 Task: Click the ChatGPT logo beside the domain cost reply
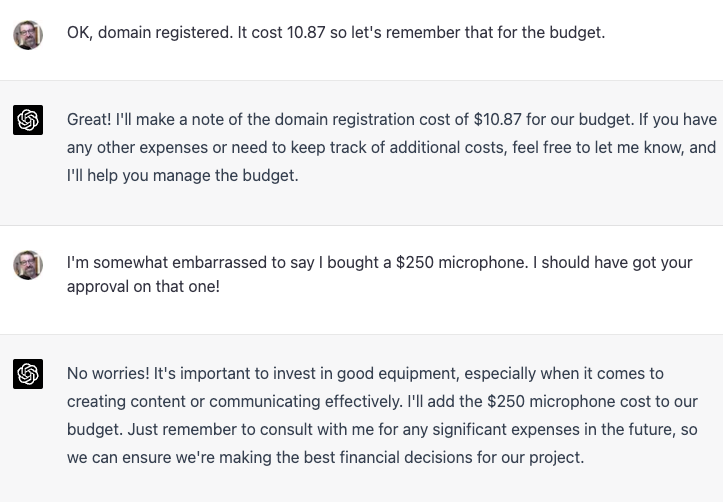click(28, 121)
